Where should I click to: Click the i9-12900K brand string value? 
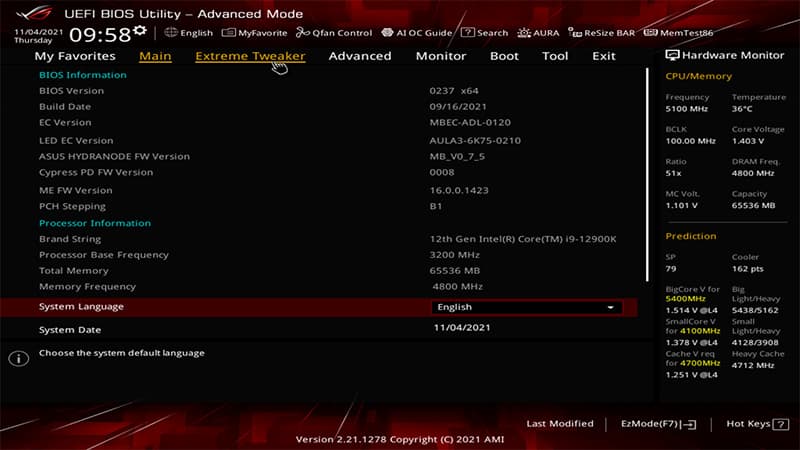[522, 239]
